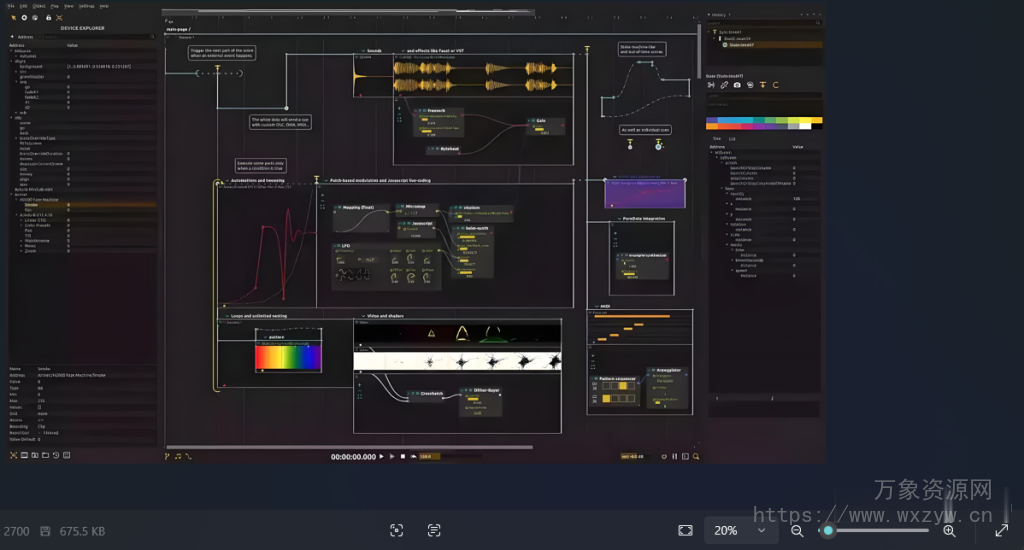Open the File menu
The height and width of the screenshot is (550, 1024).
[11, 6]
